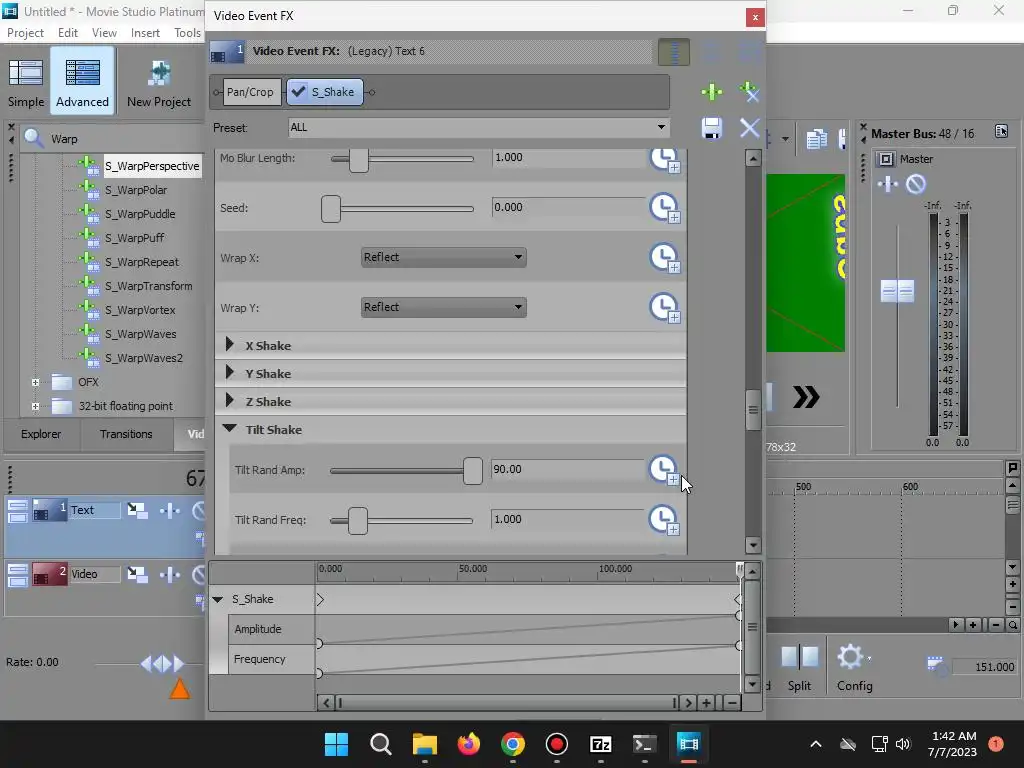Switch to Simple mode
Image resolution: width=1024 pixels, height=768 pixels.
click(x=26, y=81)
